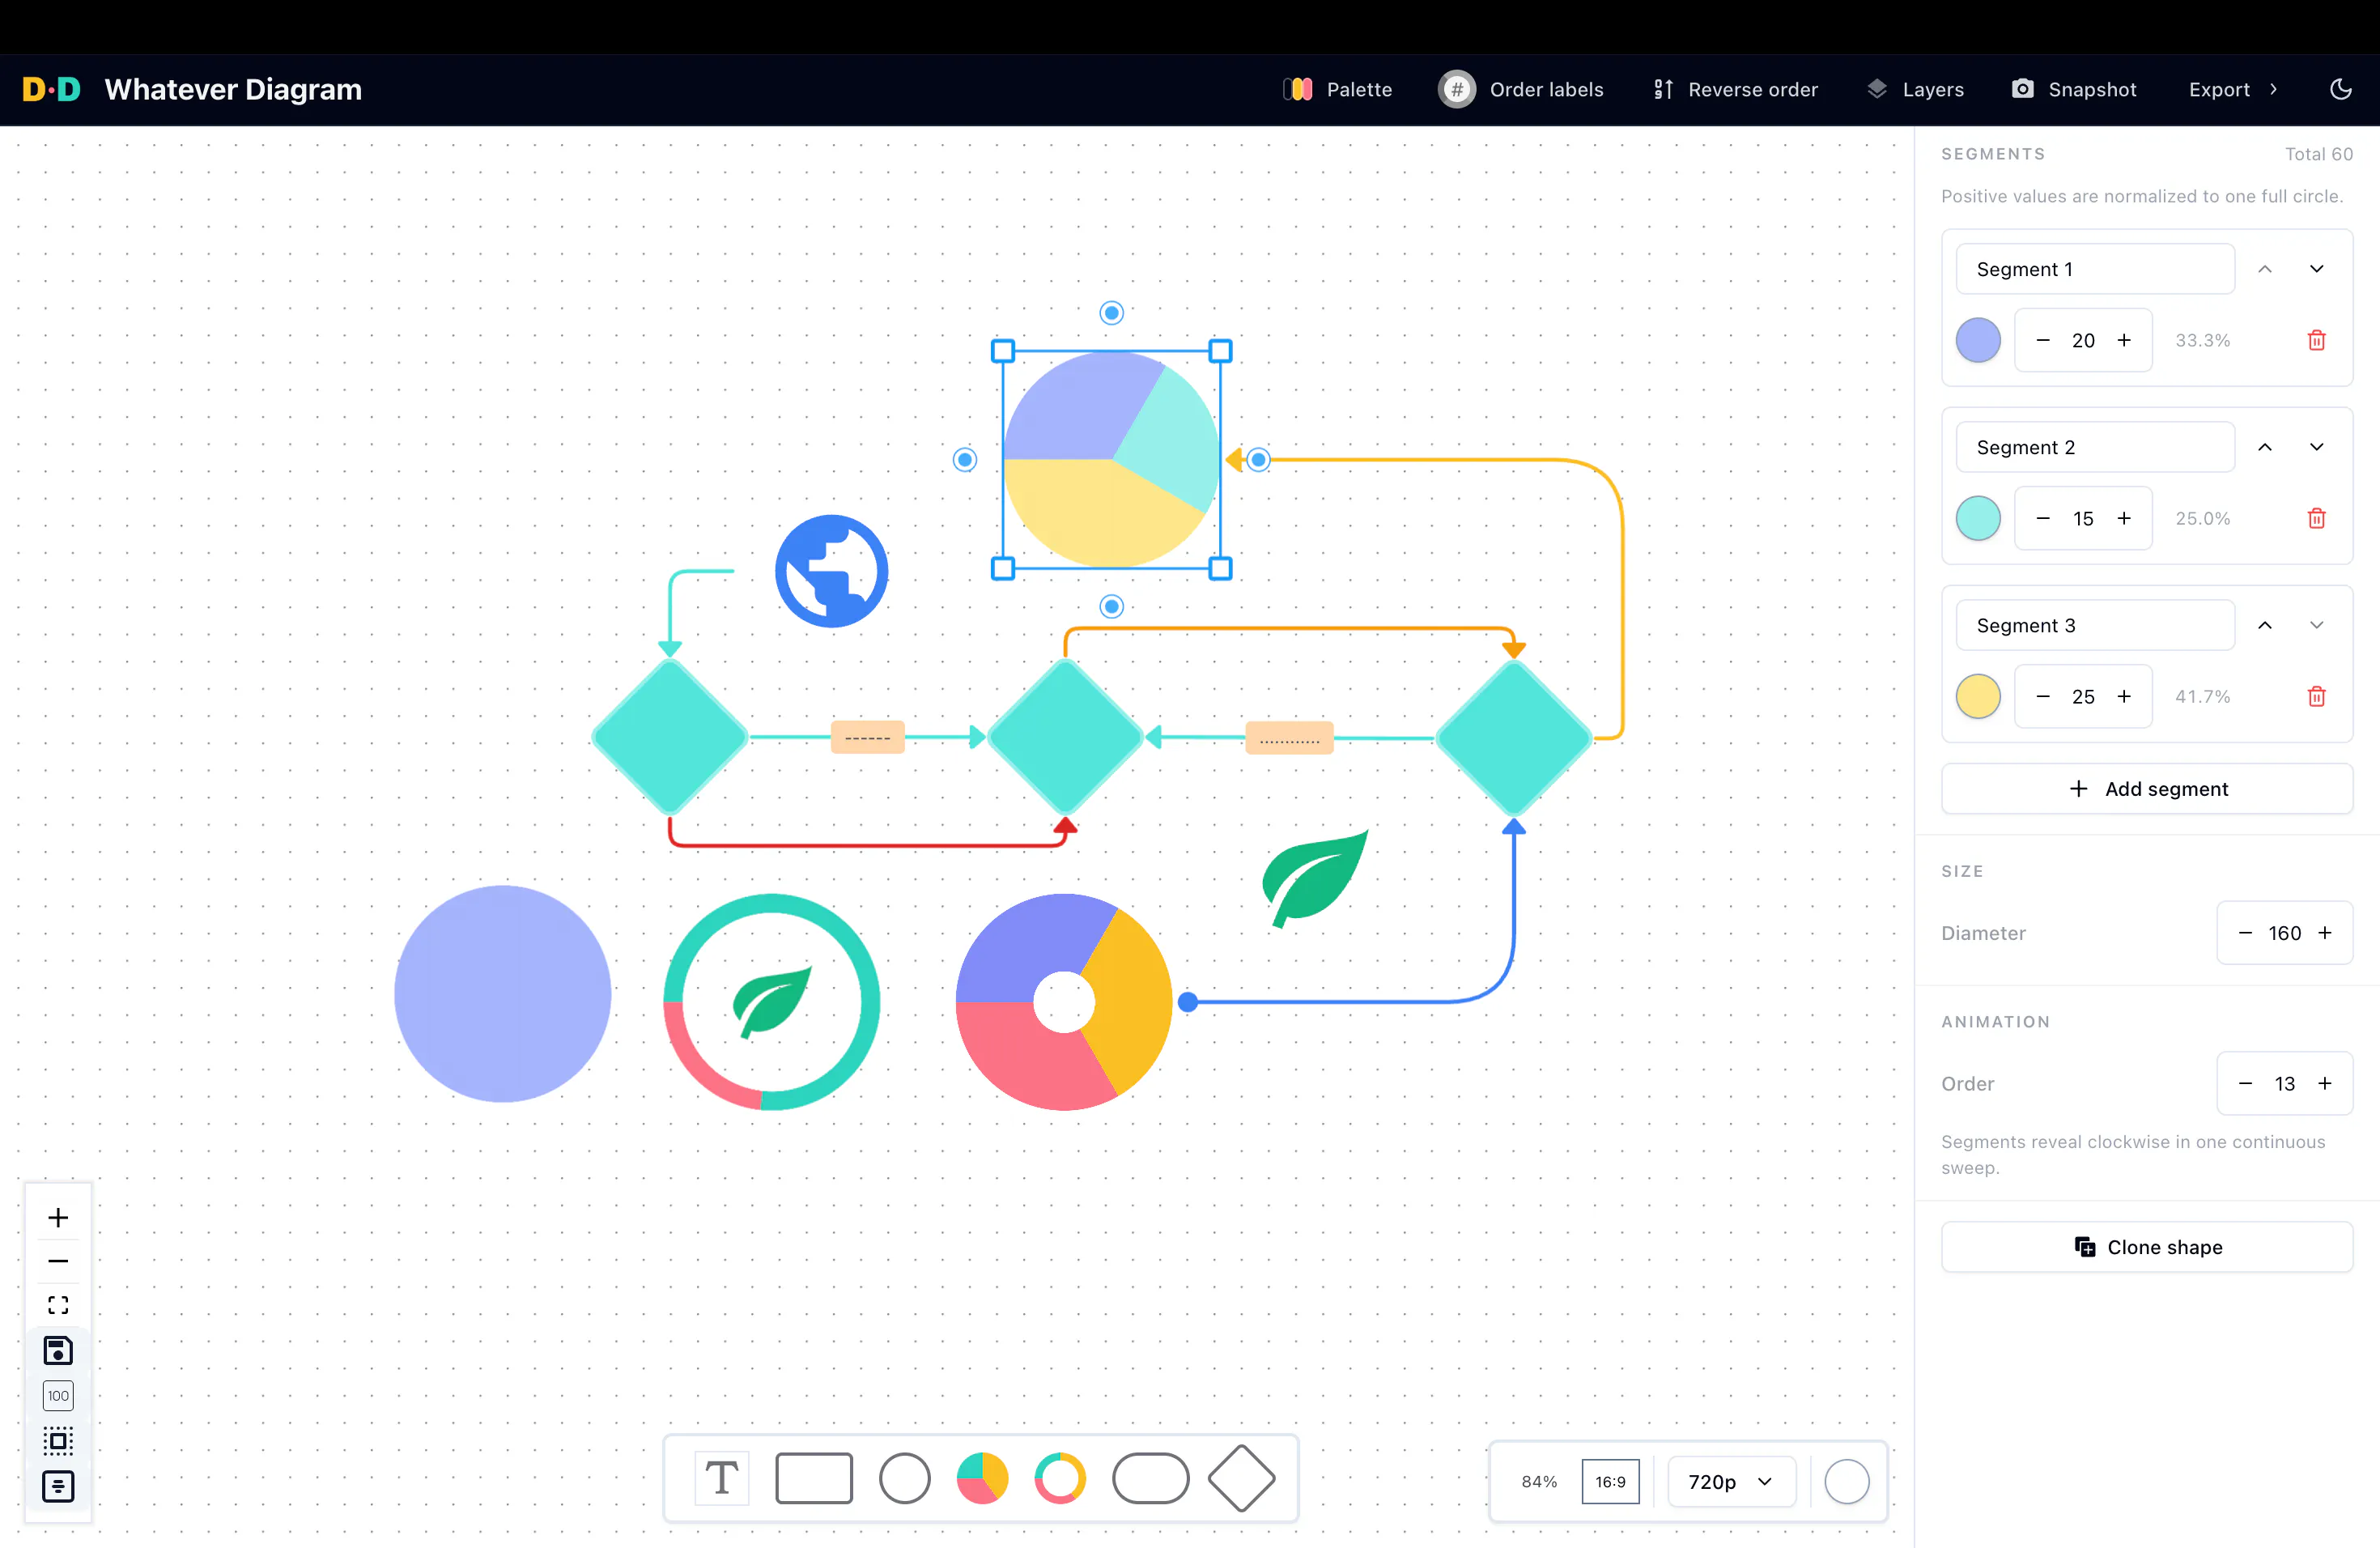Open the notes document icon

click(58, 1486)
